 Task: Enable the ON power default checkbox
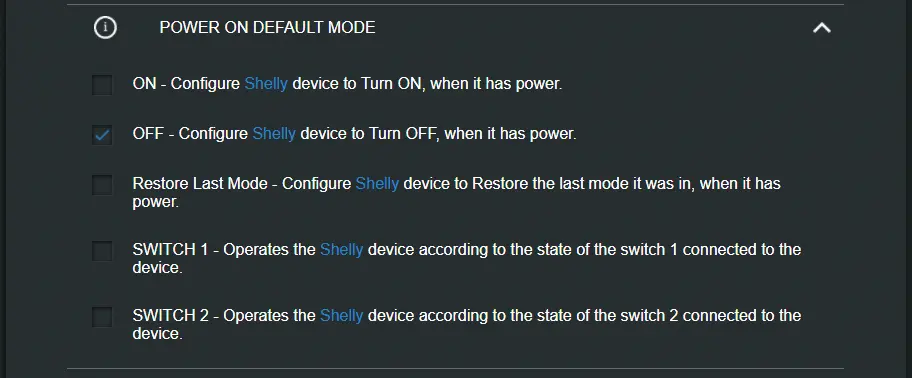click(102, 85)
